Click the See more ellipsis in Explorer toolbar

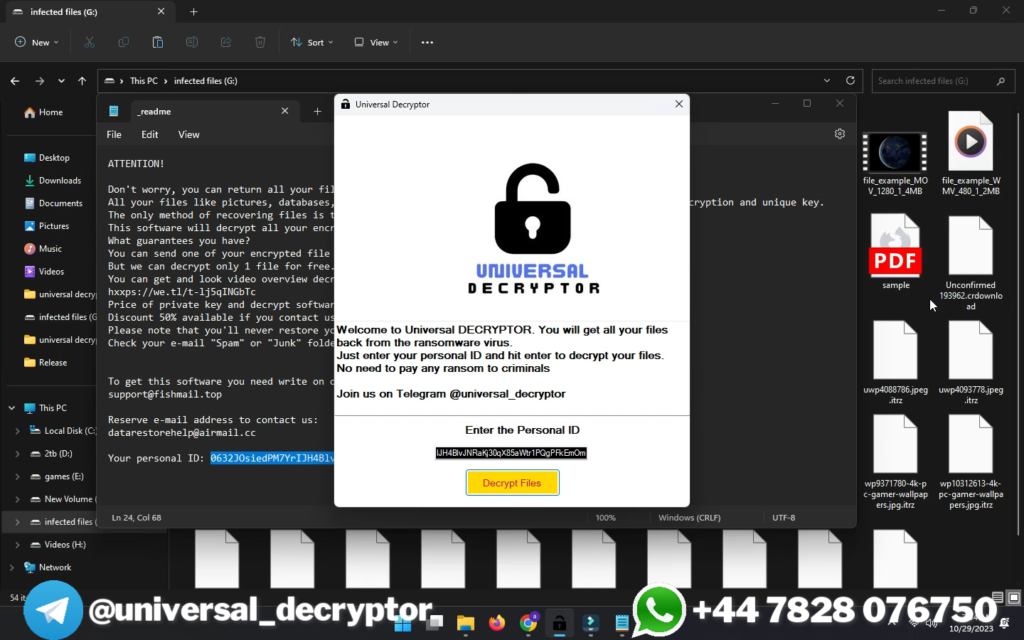427,42
